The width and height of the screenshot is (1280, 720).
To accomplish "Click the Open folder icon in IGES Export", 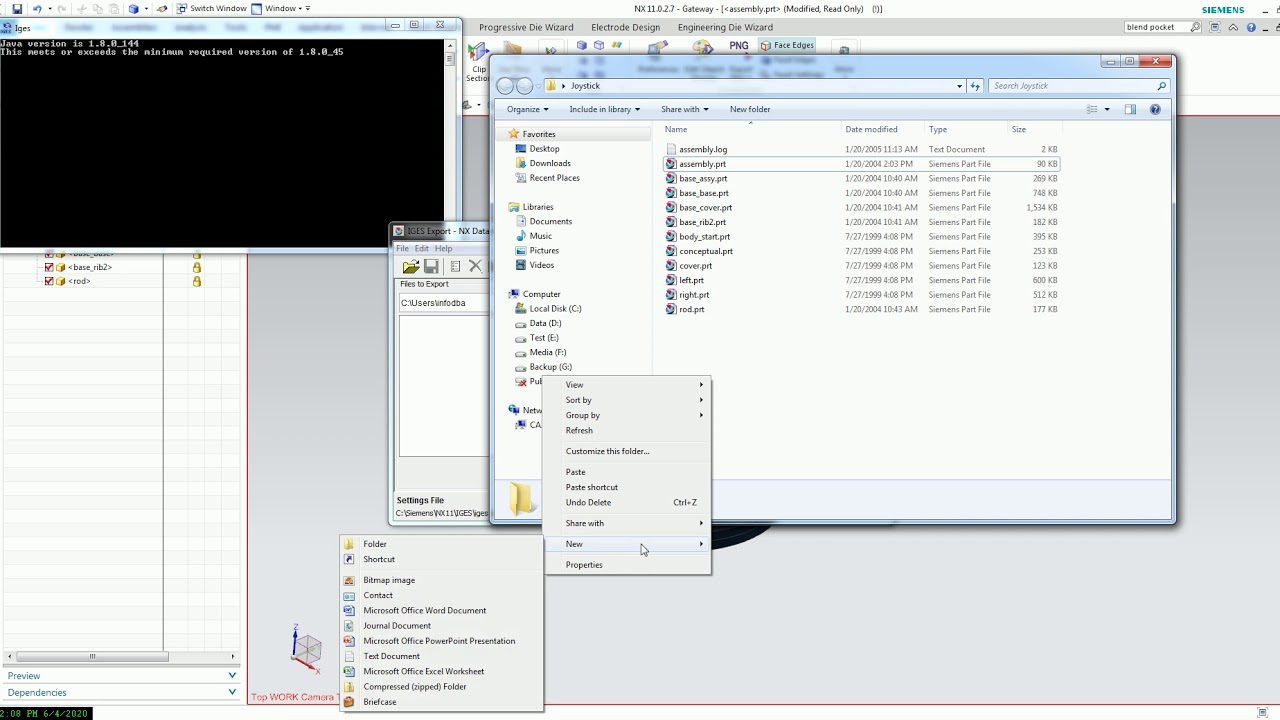I will 410,266.
